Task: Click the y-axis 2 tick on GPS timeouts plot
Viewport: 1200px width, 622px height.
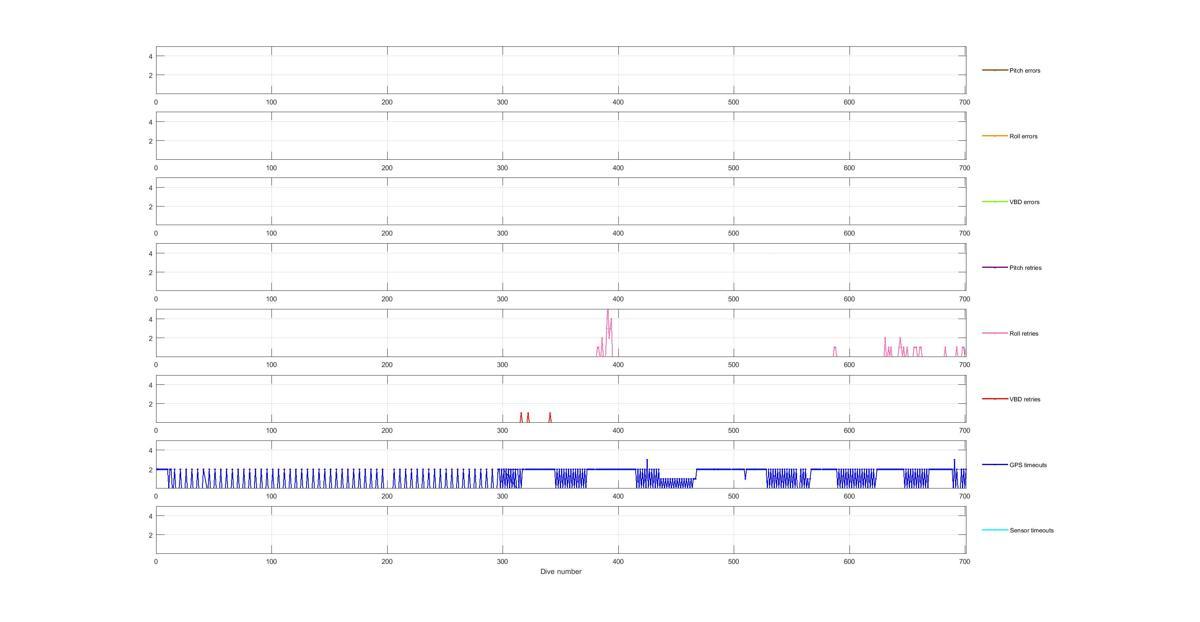Action: (150, 469)
